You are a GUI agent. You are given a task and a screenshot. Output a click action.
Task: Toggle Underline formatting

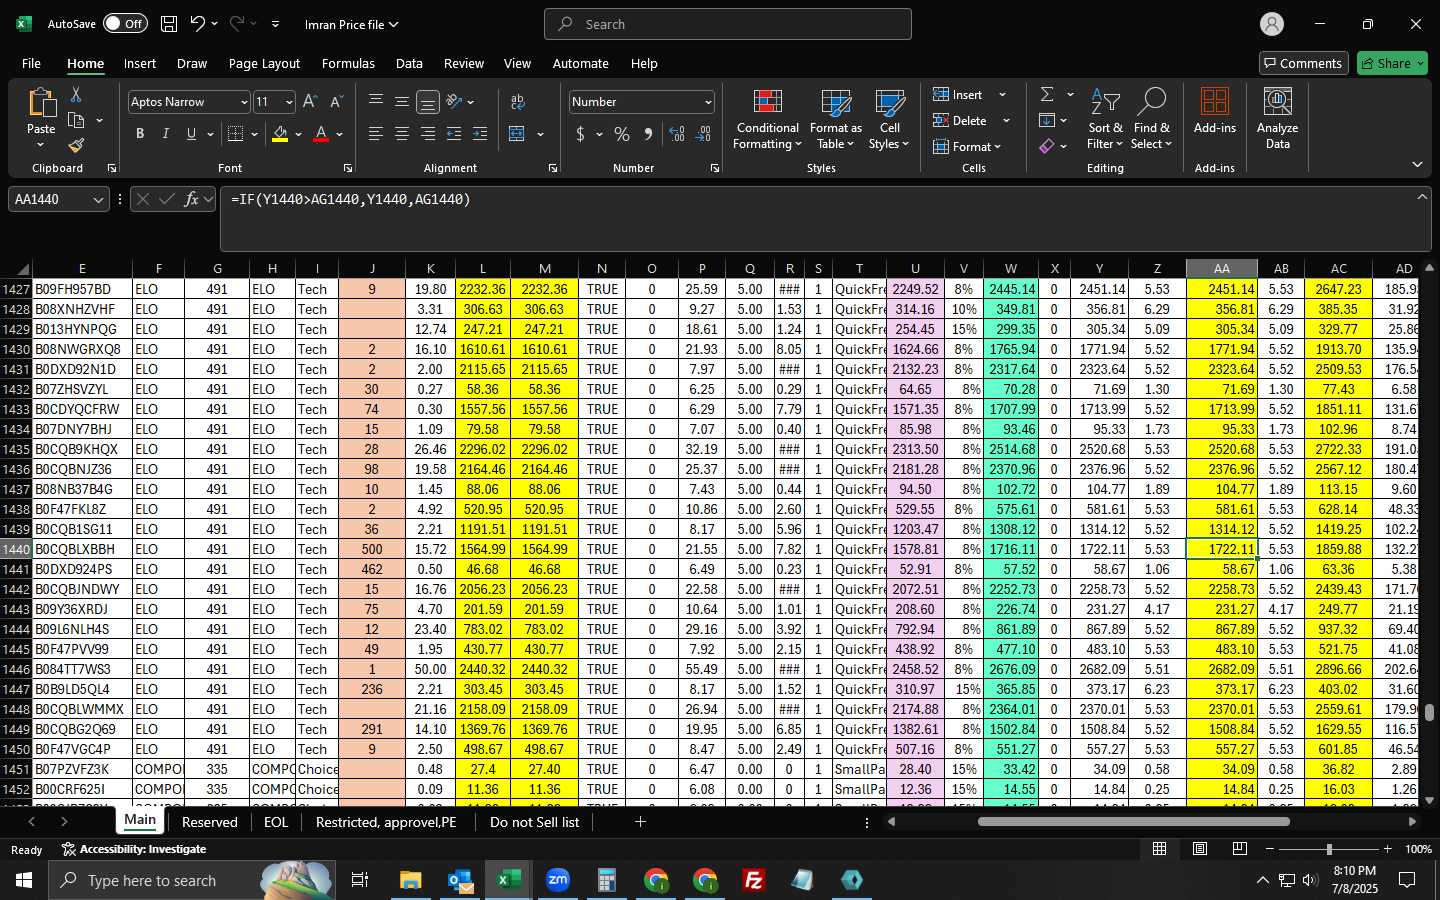click(x=192, y=134)
